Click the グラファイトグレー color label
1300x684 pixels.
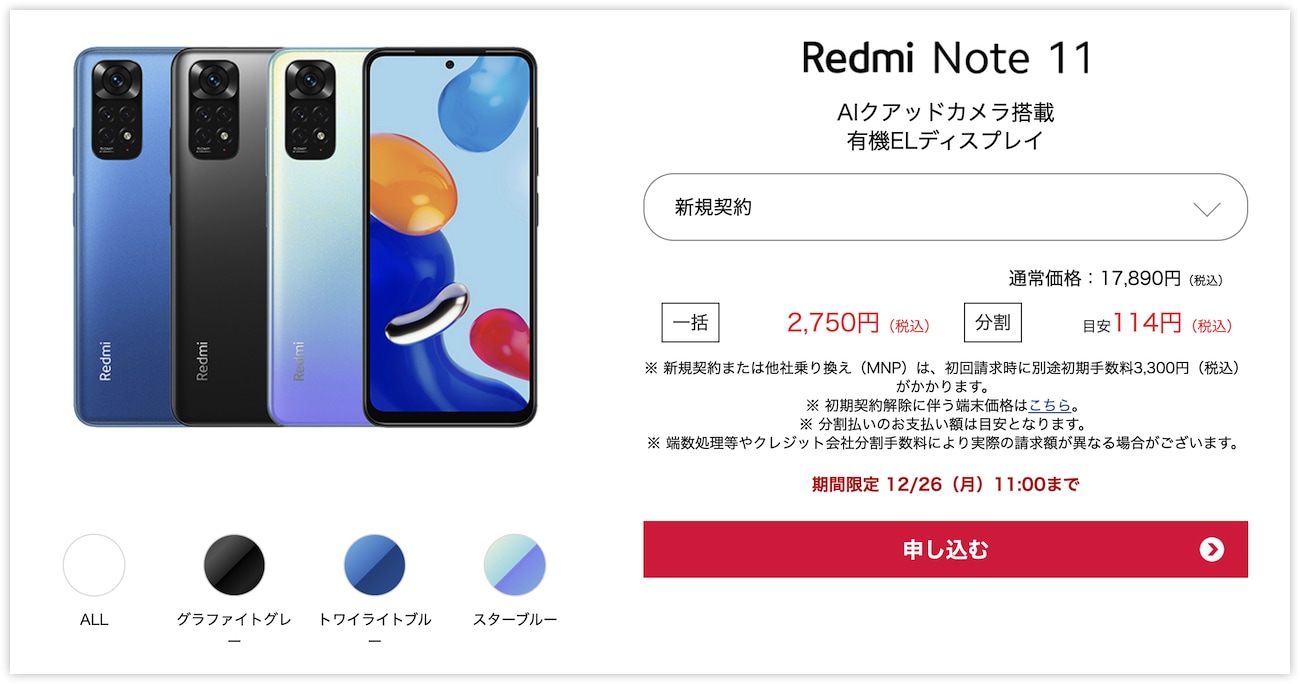click(234, 629)
